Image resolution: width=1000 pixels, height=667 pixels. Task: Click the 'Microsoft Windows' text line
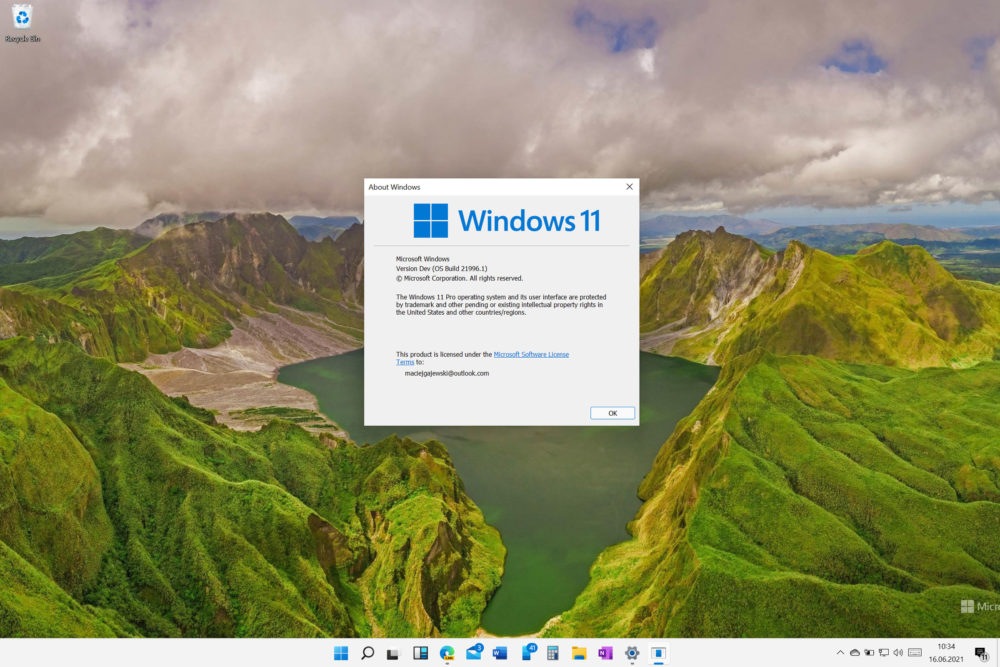pos(422,259)
